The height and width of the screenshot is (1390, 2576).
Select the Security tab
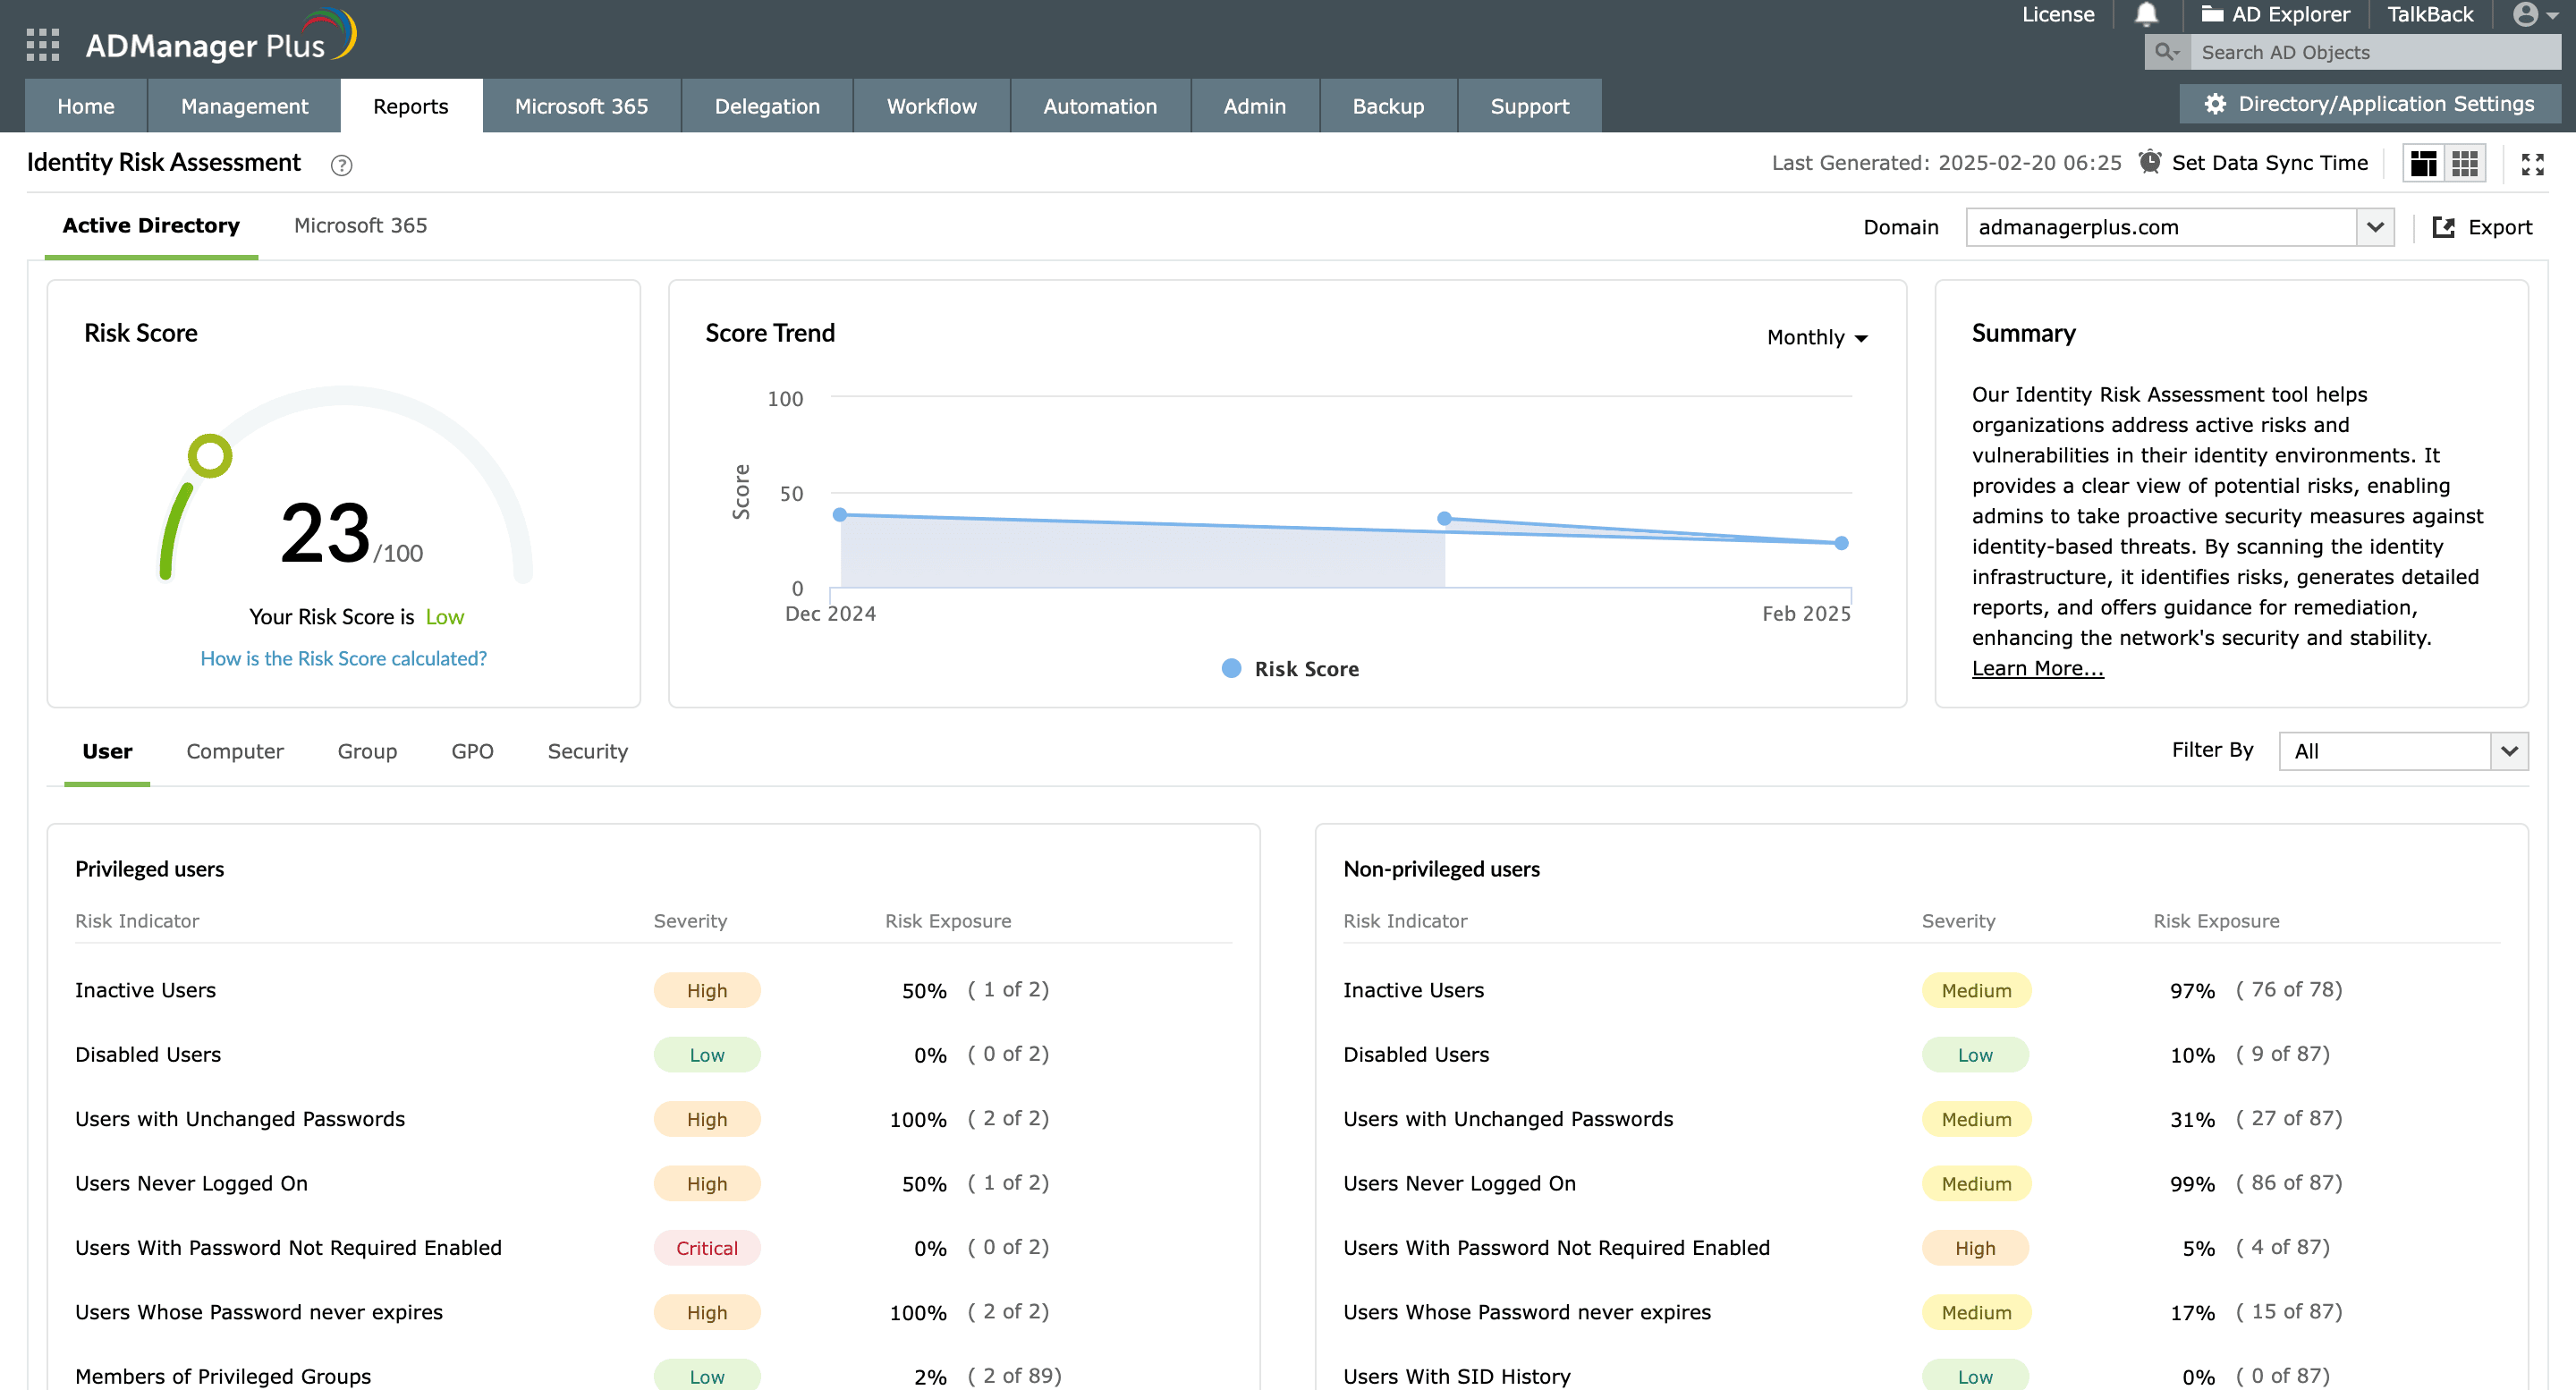(x=587, y=751)
